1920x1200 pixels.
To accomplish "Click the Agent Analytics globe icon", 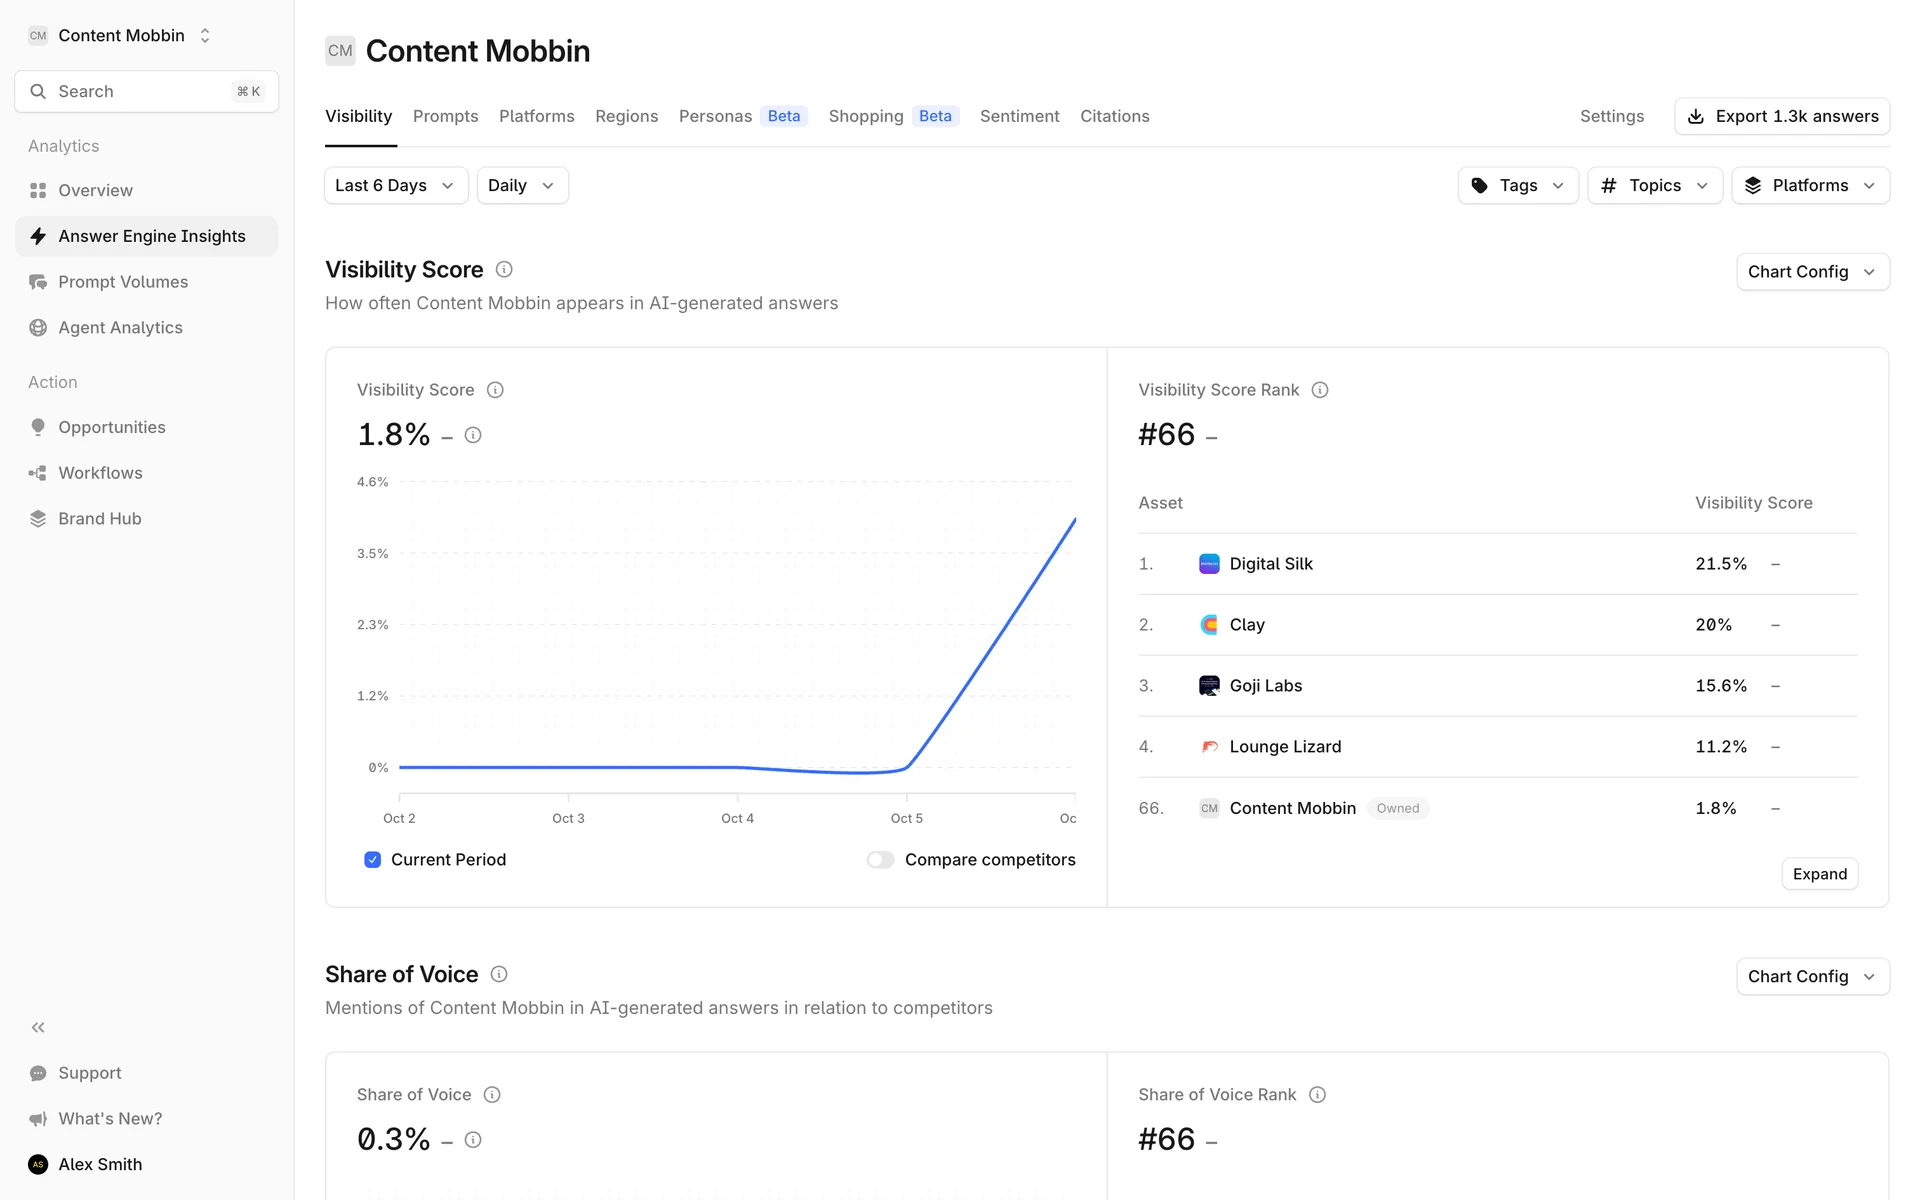I will (x=38, y=328).
